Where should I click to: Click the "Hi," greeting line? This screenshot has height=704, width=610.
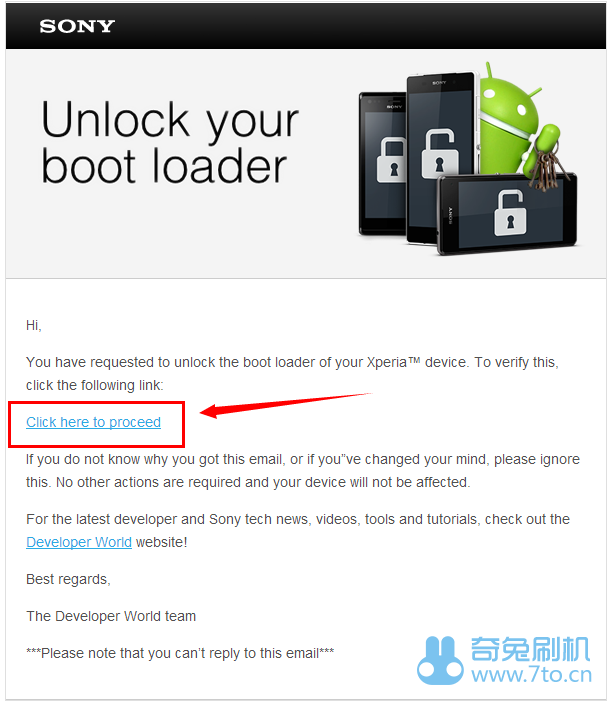click(x=34, y=325)
